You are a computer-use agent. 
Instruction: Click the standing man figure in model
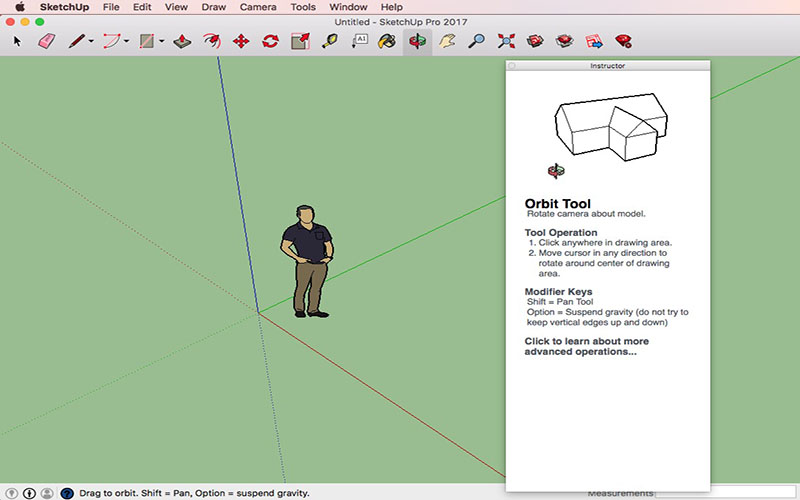[307, 261]
